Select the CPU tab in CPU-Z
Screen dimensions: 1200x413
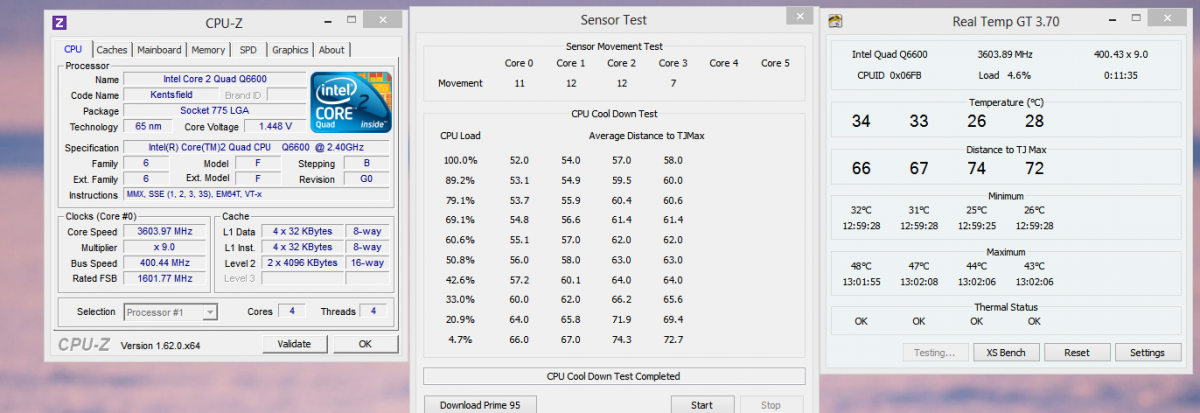[x=74, y=49]
